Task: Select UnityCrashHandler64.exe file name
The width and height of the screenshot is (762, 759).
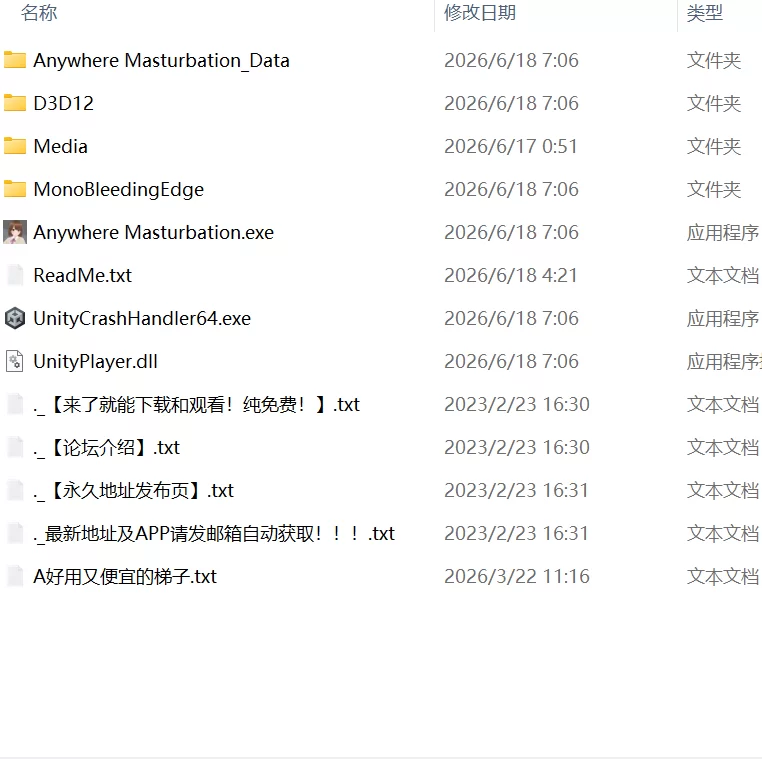Action: click(x=142, y=319)
